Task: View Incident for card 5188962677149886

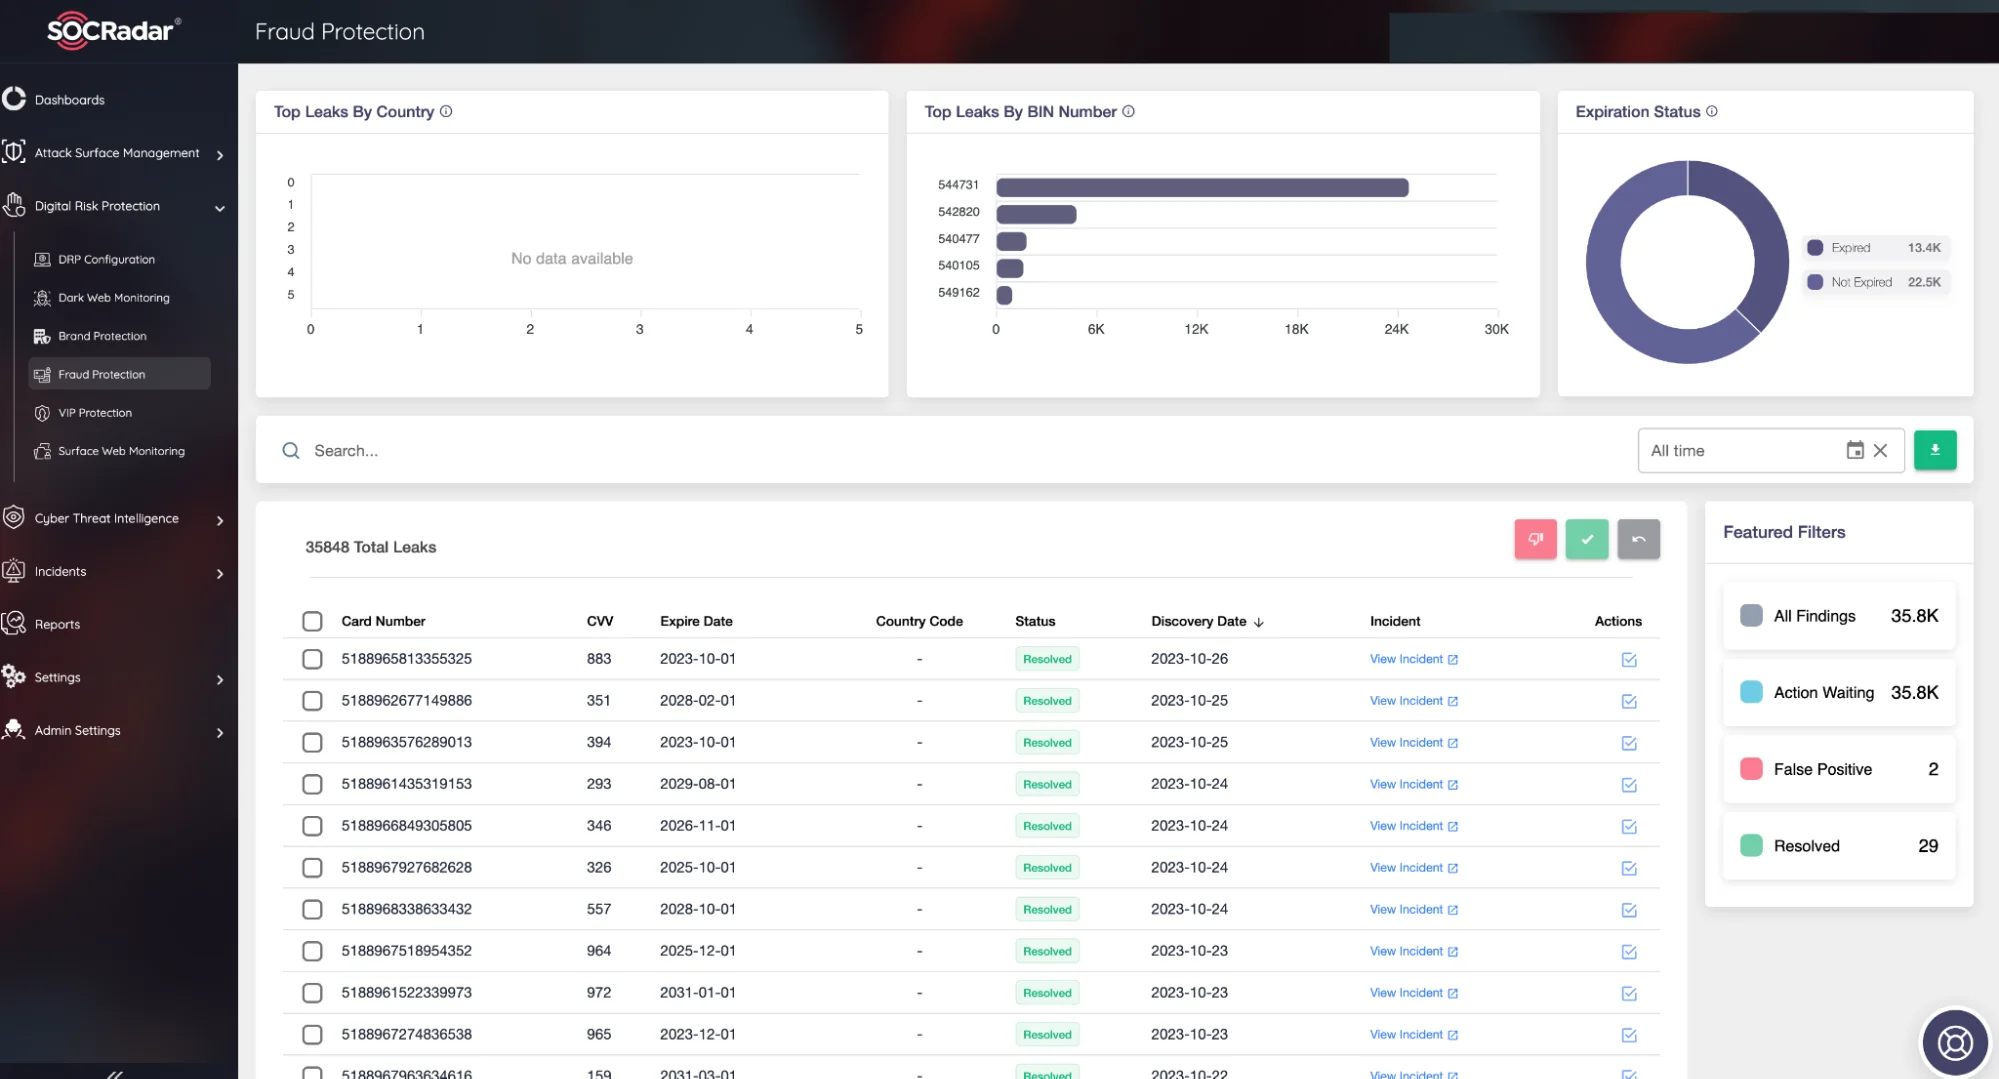Action: (1413, 701)
